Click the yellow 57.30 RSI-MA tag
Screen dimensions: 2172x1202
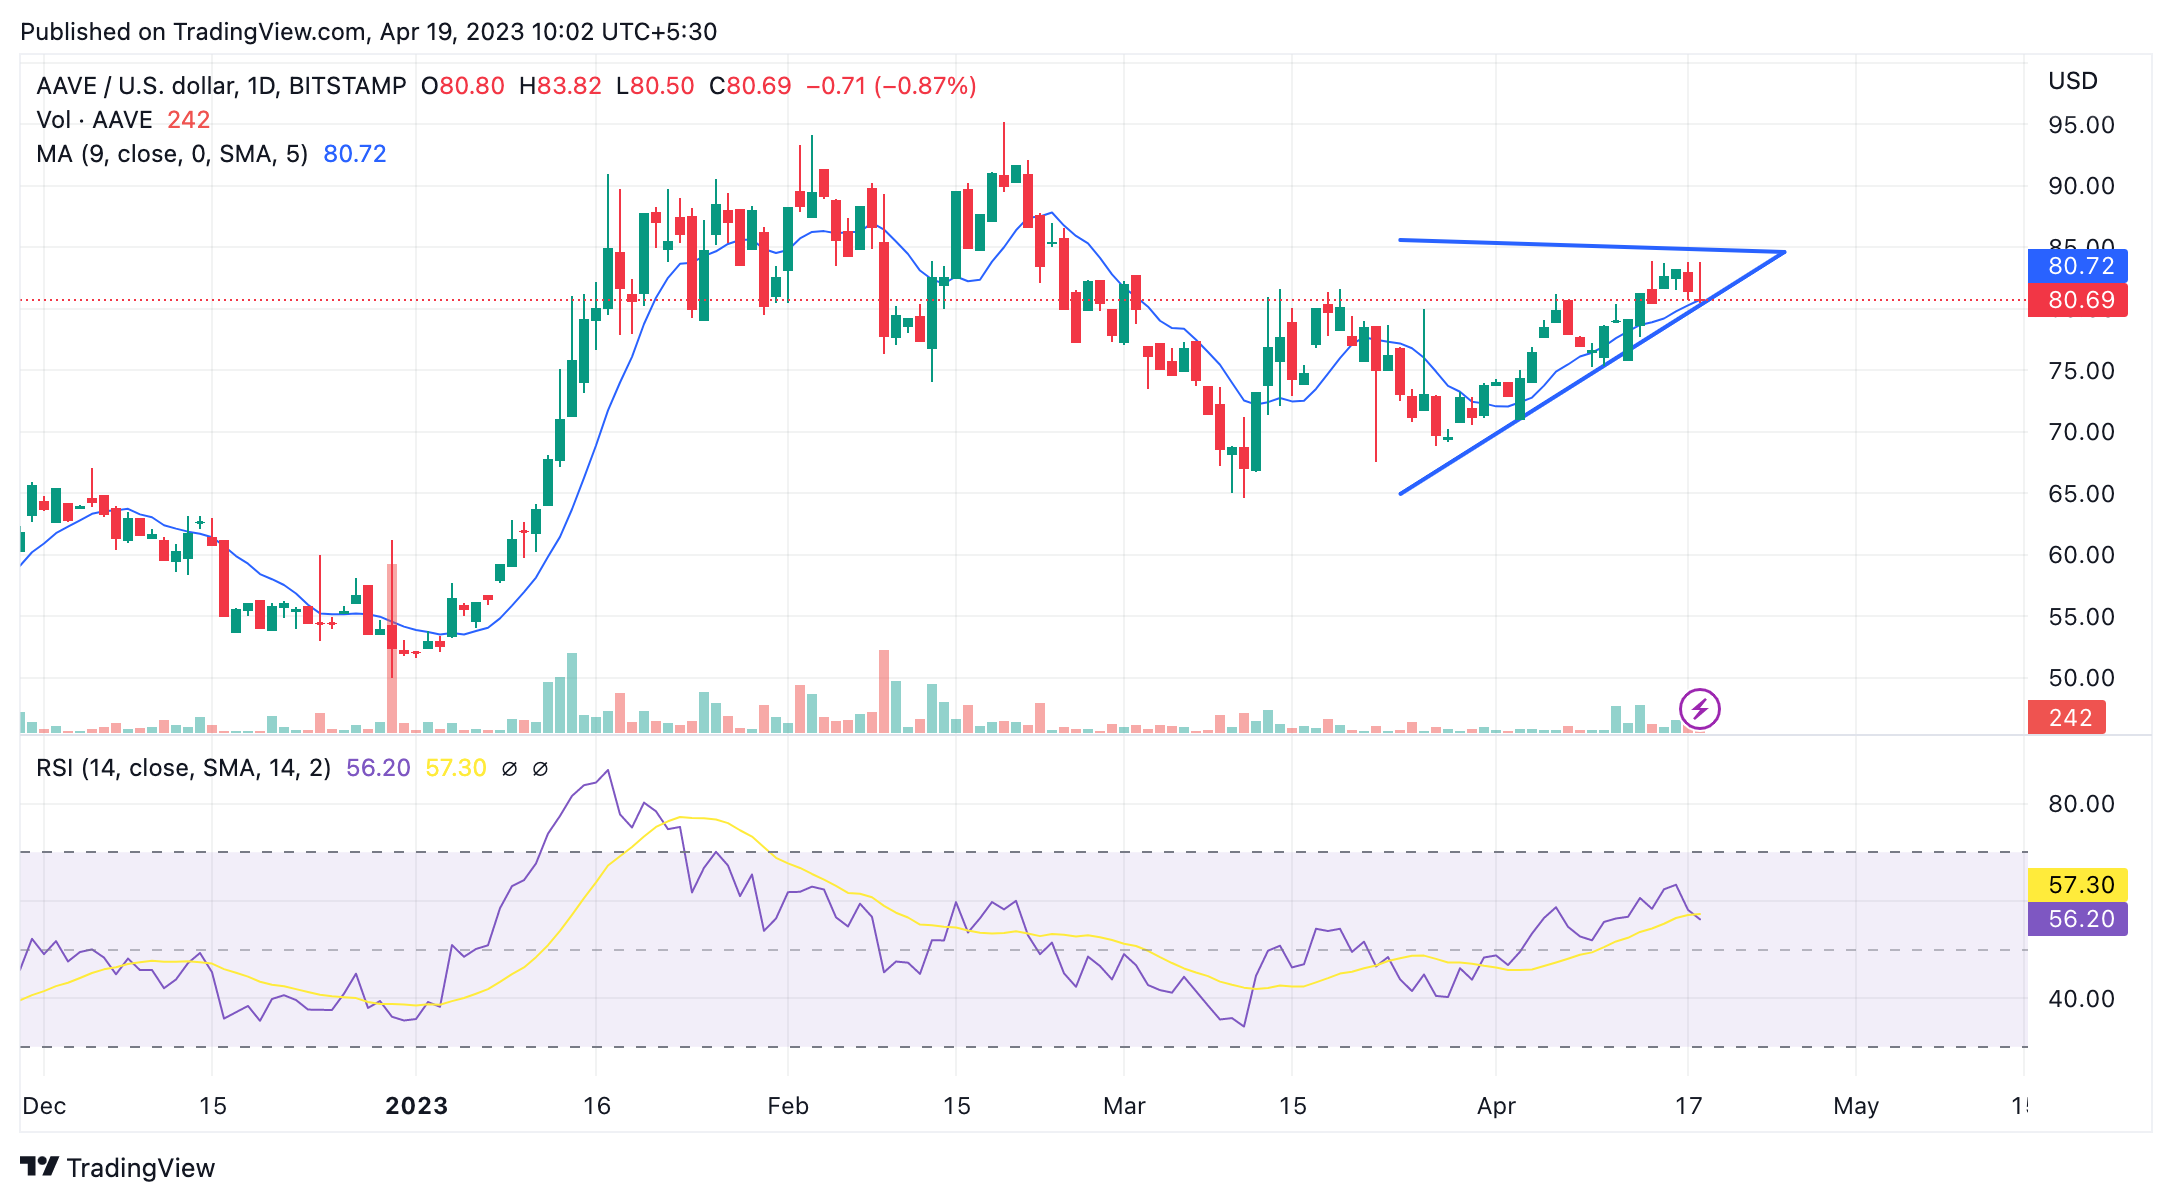click(2077, 884)
